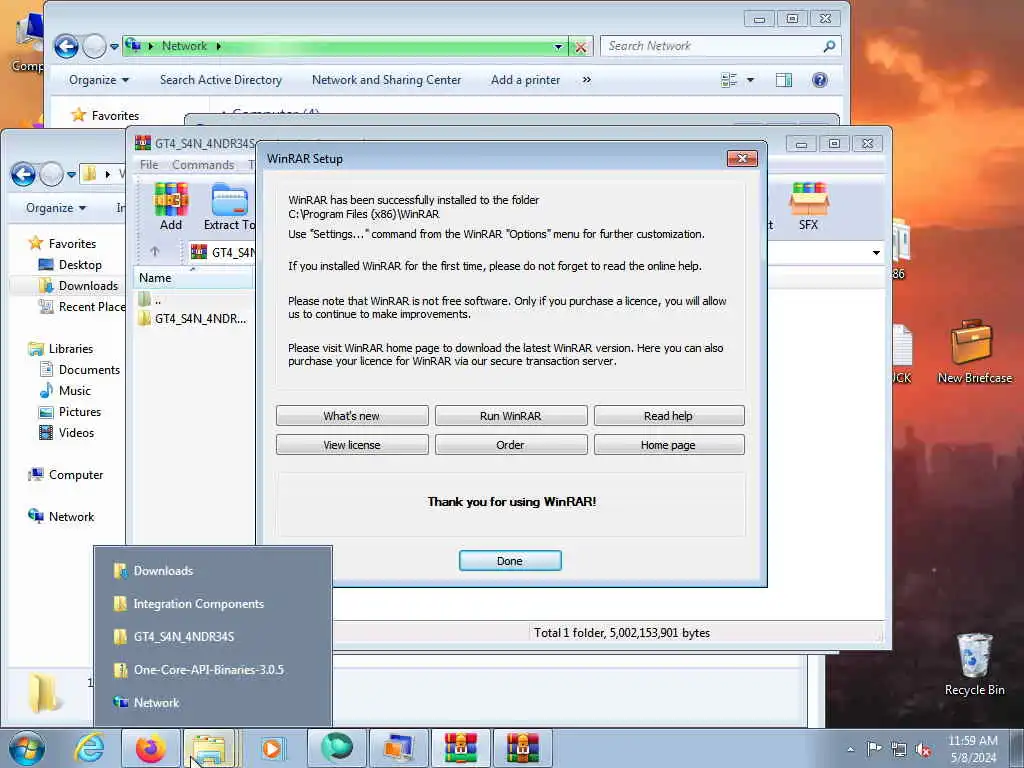Select the New Briefcase desktop icon
The height and width of the screenshot is (768, 1024).
click(x=974, y=351)
